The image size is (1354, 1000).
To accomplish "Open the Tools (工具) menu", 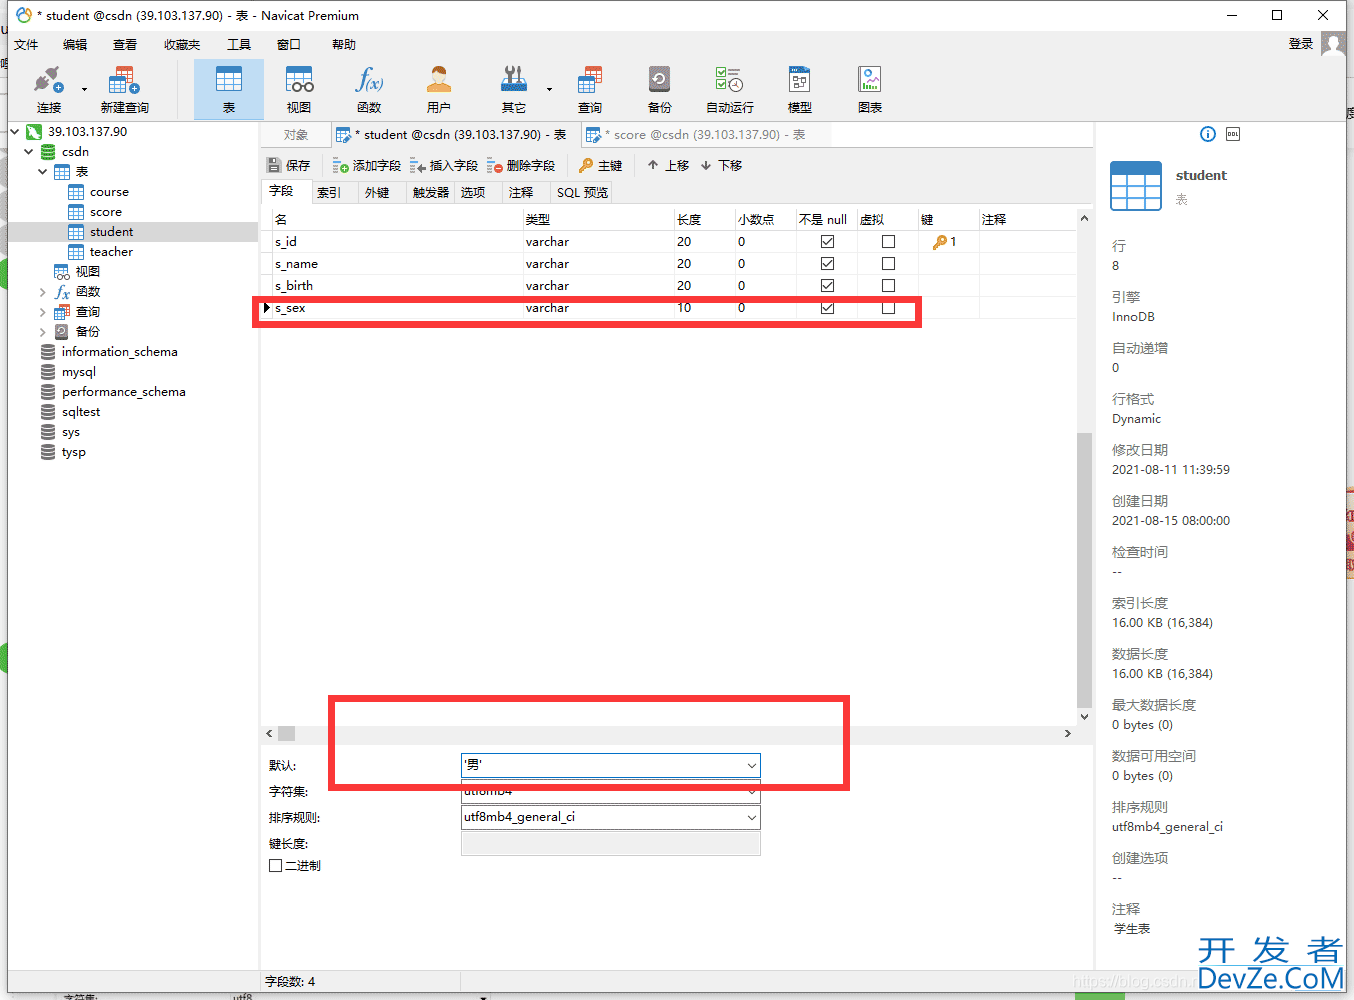I will pos(239,44).
